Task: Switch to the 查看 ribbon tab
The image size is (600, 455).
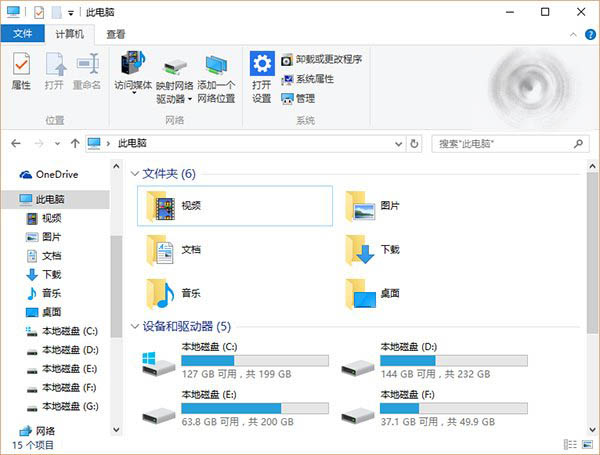Action: 116,34
